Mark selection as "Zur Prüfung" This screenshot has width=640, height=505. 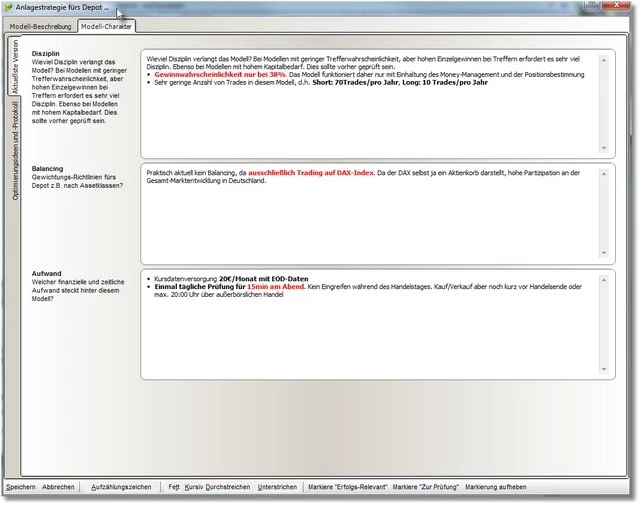(424, 487)
